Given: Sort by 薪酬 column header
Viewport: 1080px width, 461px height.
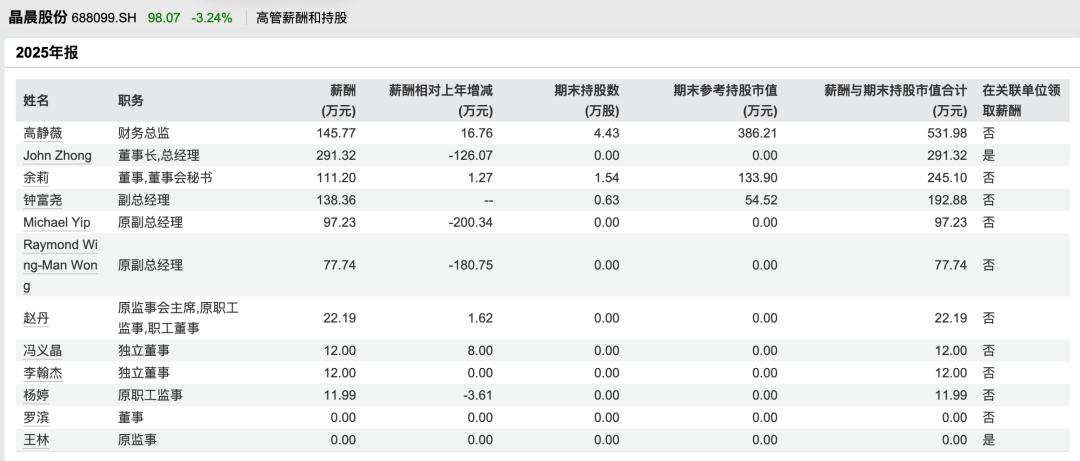Looking at the screenshot, I should point(339,101).
